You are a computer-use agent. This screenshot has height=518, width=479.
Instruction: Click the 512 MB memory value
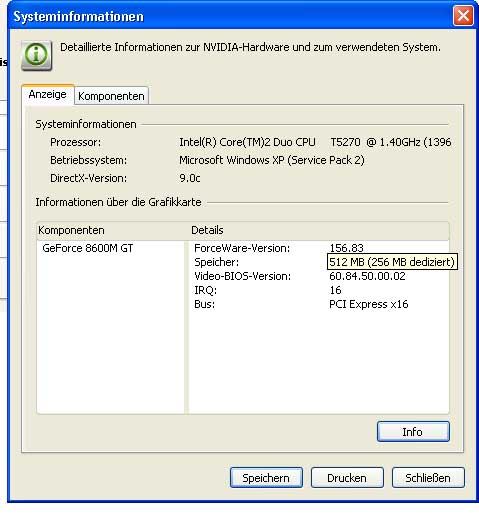coord(392,262)
